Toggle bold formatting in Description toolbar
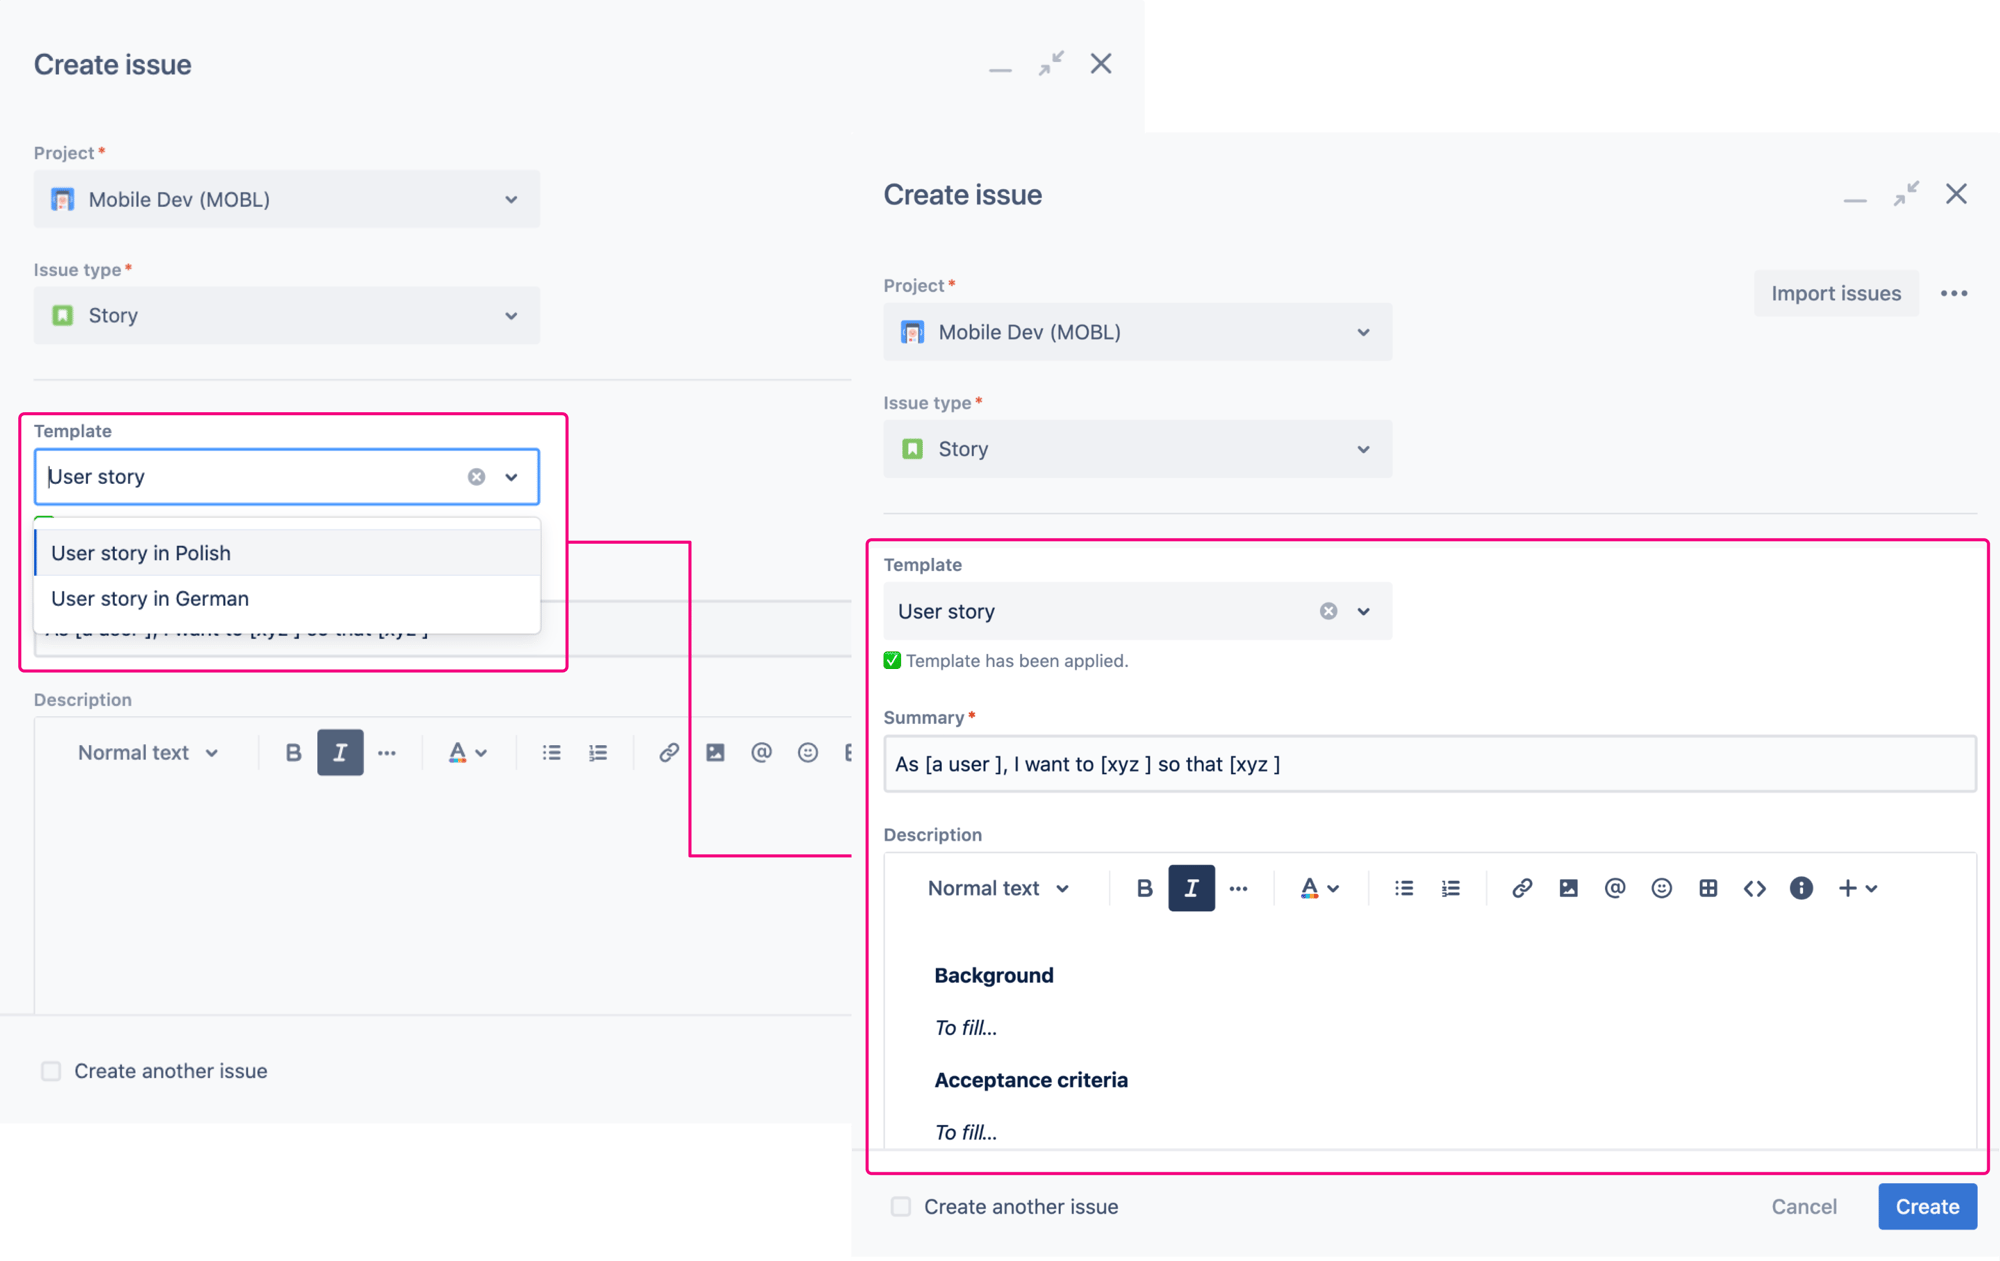 1143,888
